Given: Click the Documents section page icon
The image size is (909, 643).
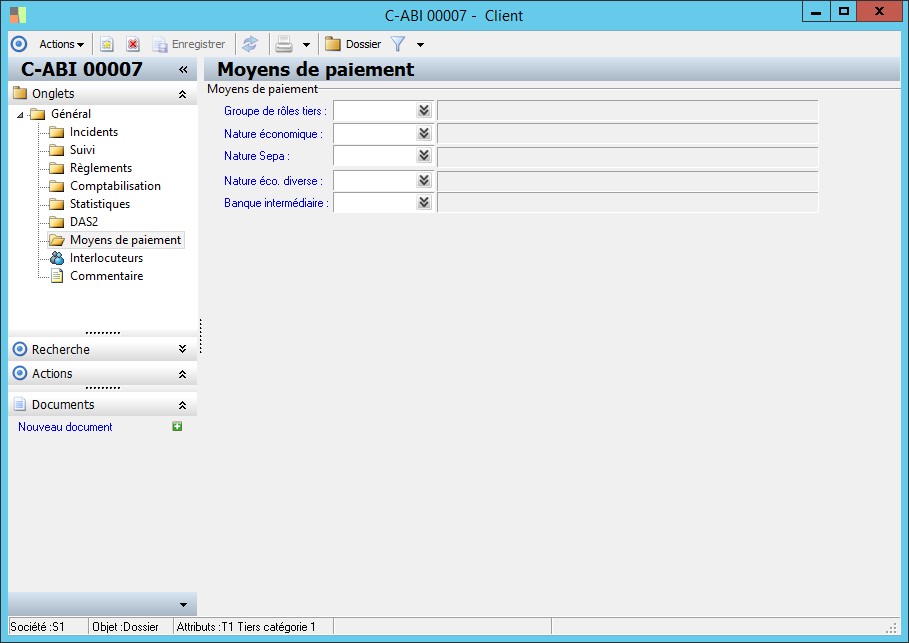Looking at the screenshot, I should click(x=20, y=404).
